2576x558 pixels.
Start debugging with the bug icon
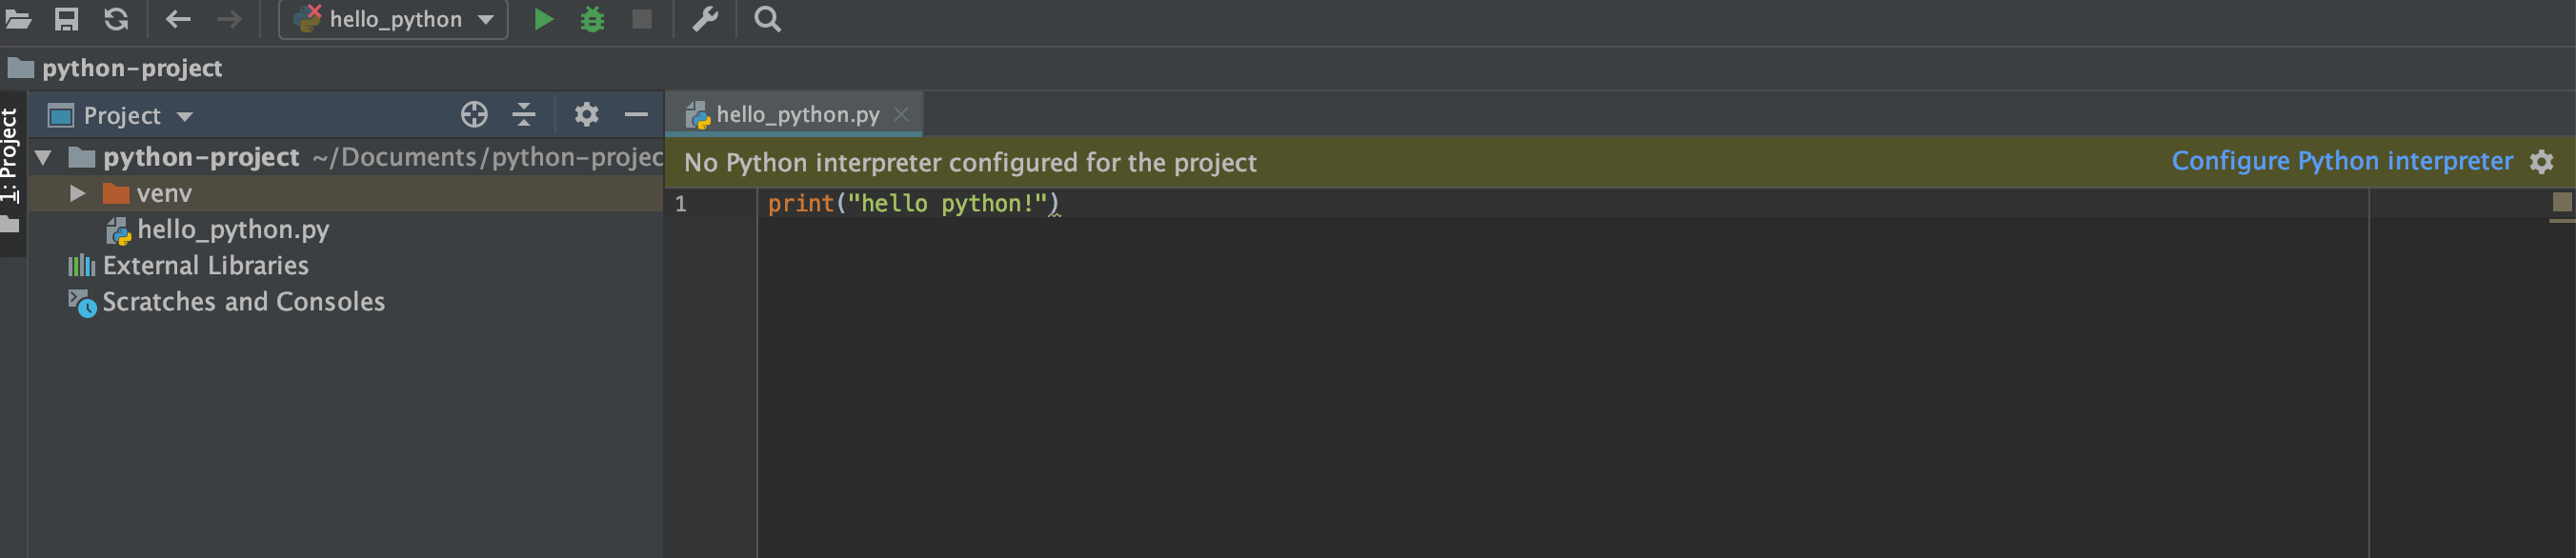(592, 19)
